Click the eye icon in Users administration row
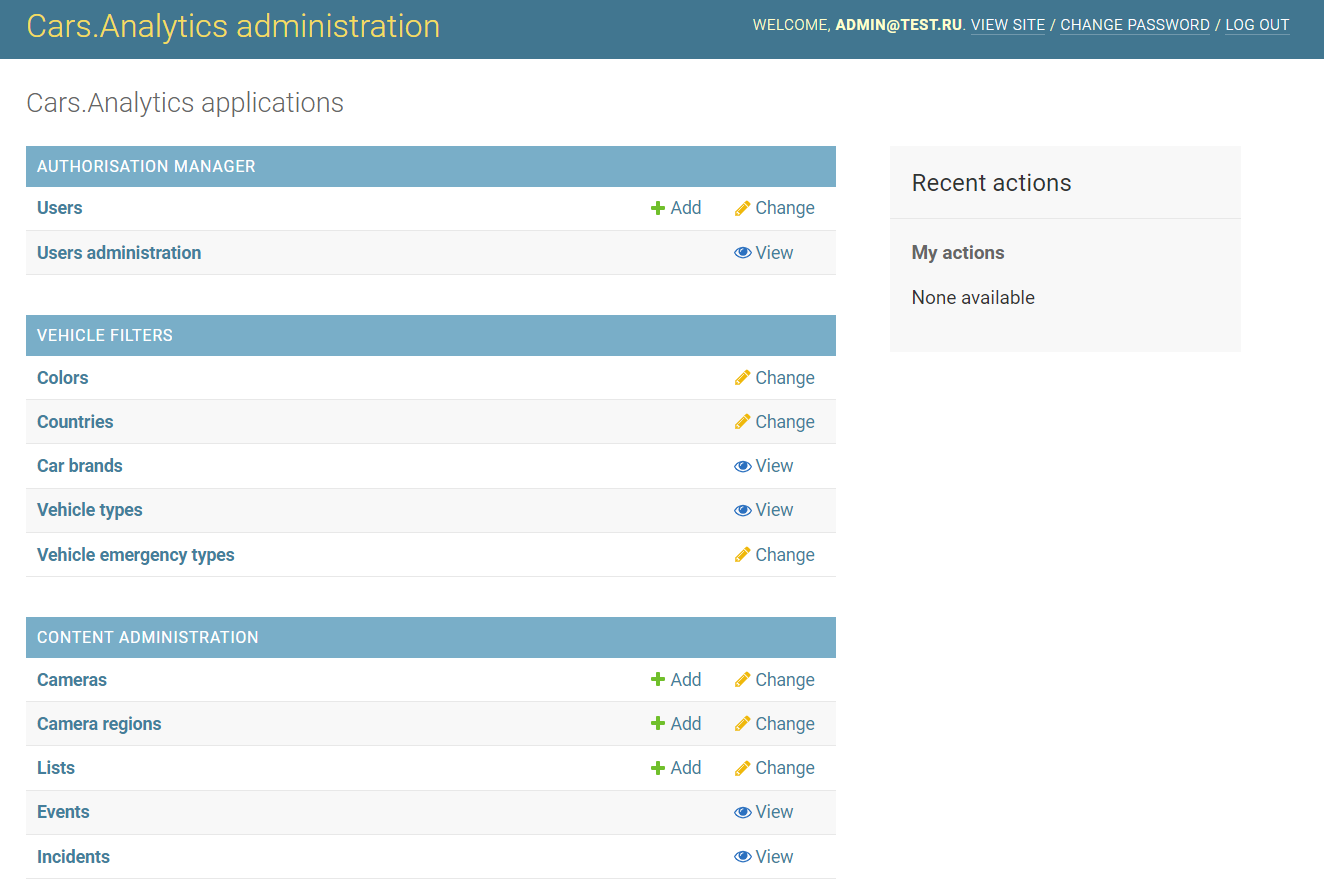This screenshot has height=879, width=1324. pyautogui.click(x=742, y=253)
